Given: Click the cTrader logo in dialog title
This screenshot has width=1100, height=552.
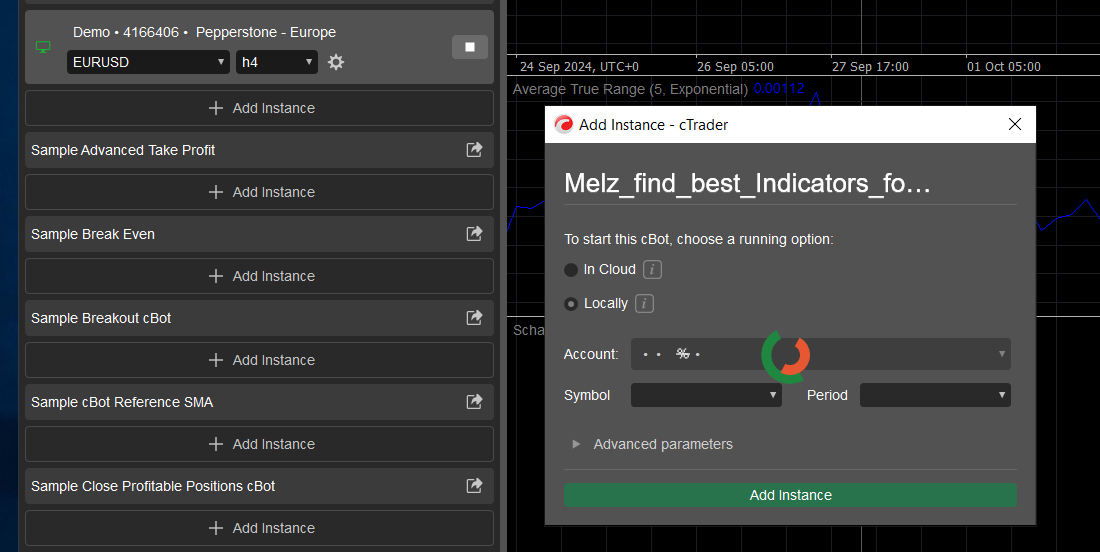Looking at the screenshot, I should tap(563, 125).
